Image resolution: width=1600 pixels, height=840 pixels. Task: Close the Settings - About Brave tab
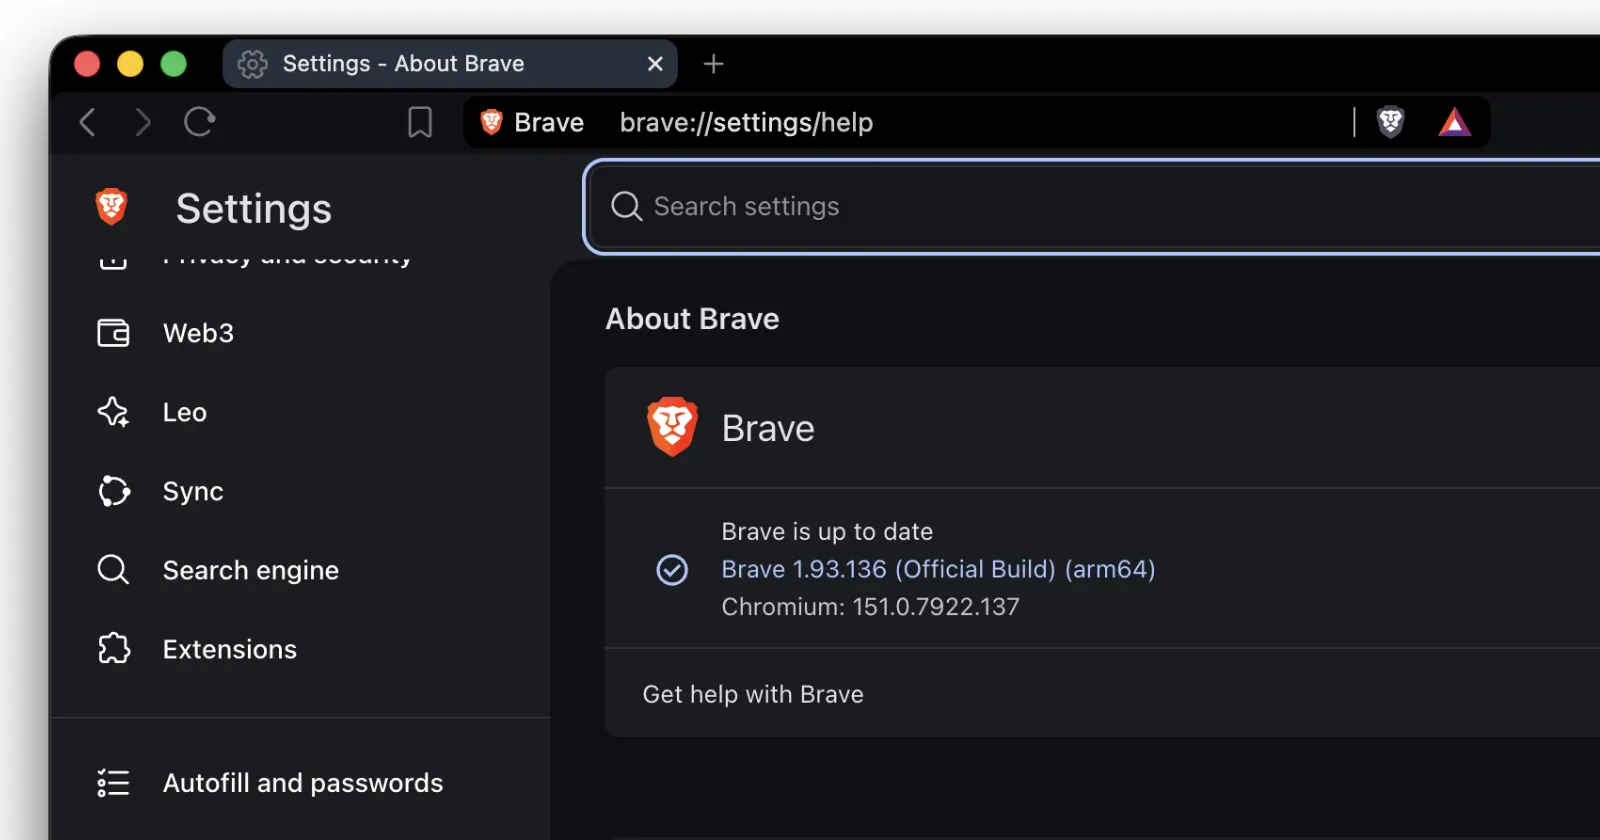tap(655, 64)
